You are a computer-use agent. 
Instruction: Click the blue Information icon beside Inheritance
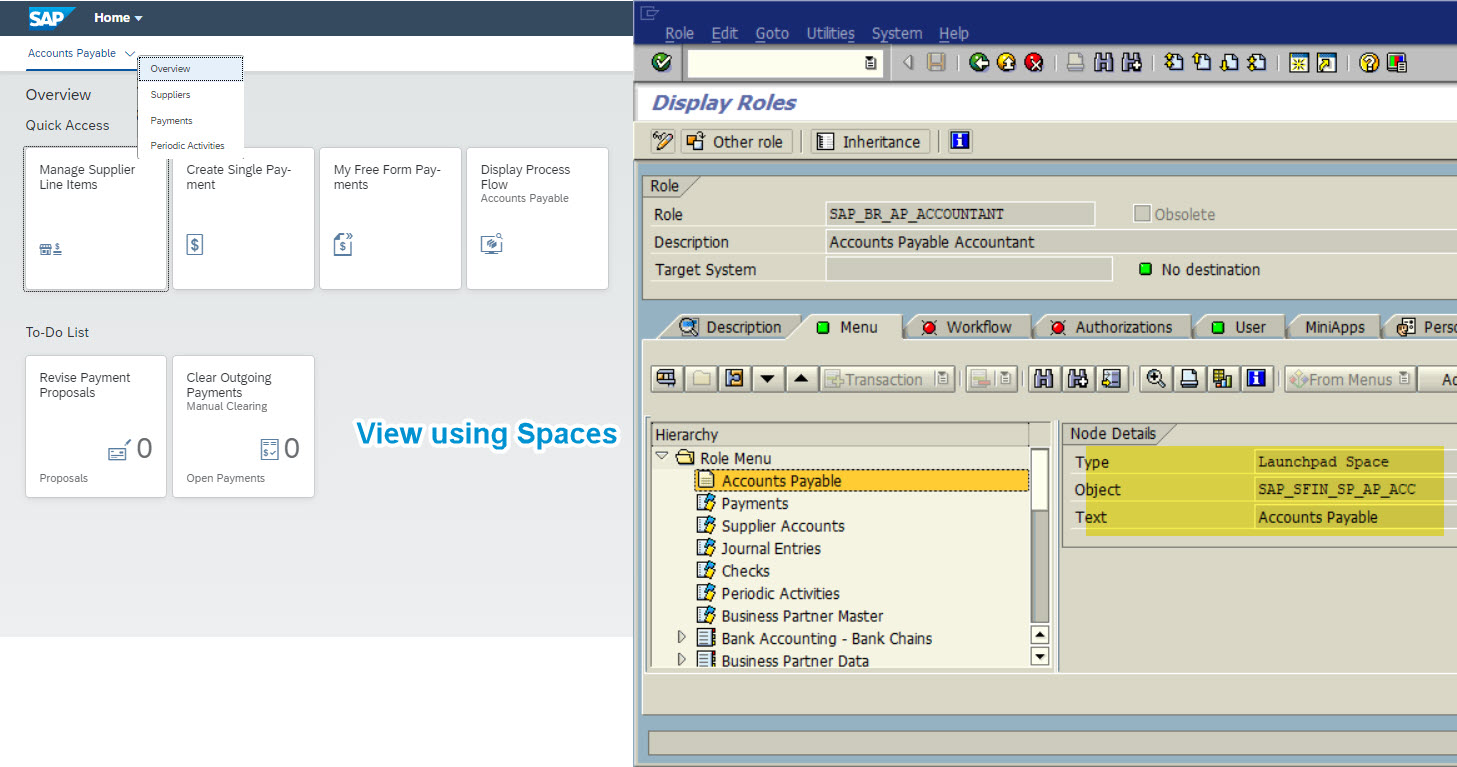tap(960, 142)
